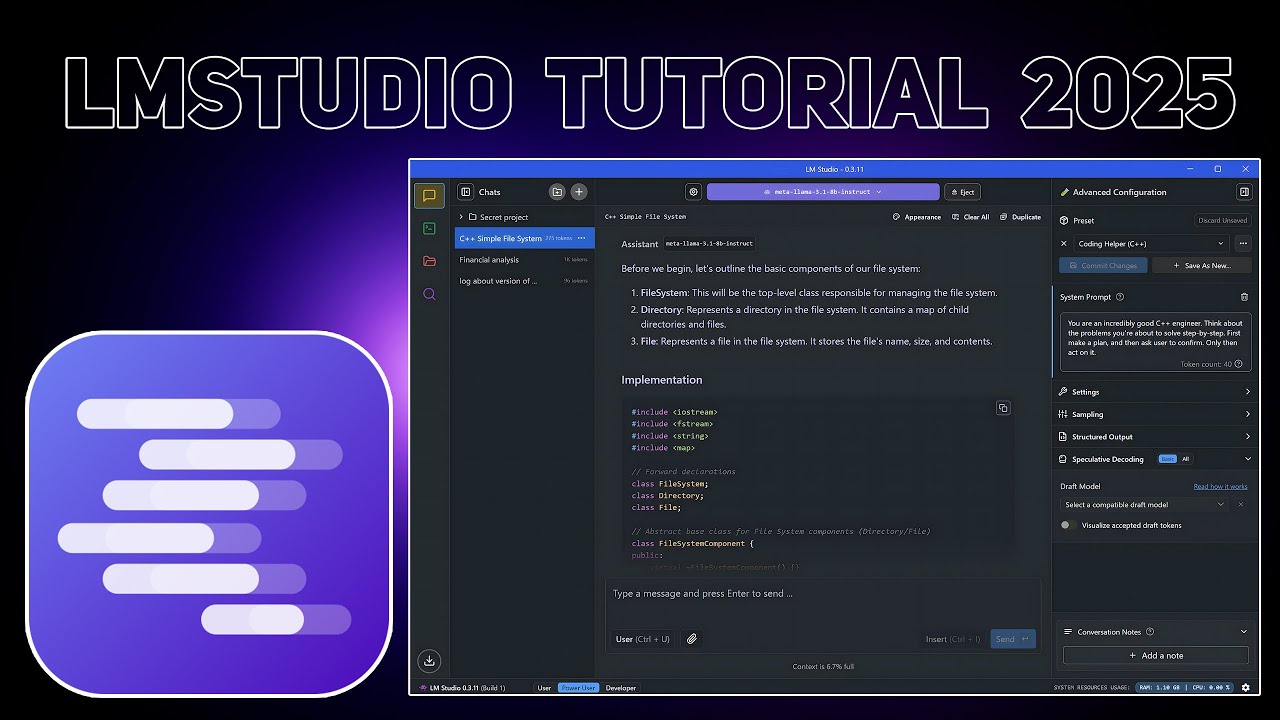The image size is (1280, 720).
Task: Click Commit Changes button
Action: tap(1103, 265)
